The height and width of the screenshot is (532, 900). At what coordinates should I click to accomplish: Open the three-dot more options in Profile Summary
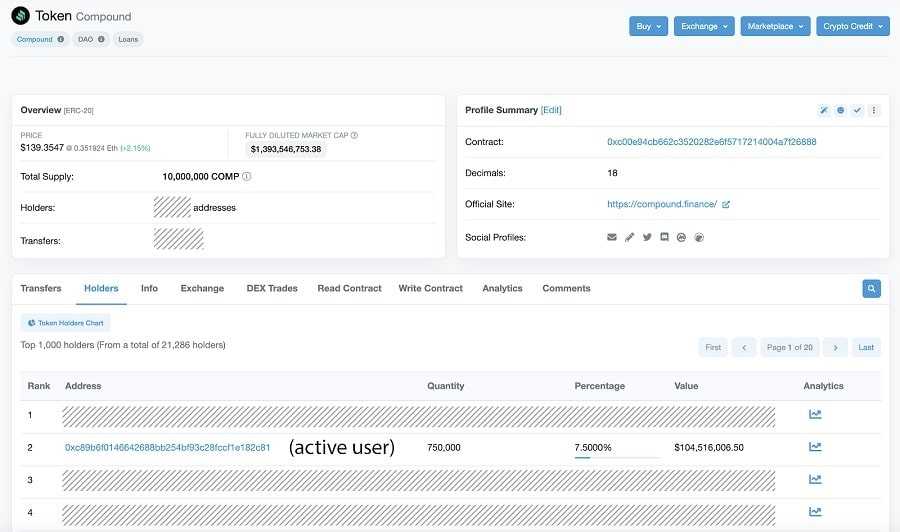(x=874, y=110)
